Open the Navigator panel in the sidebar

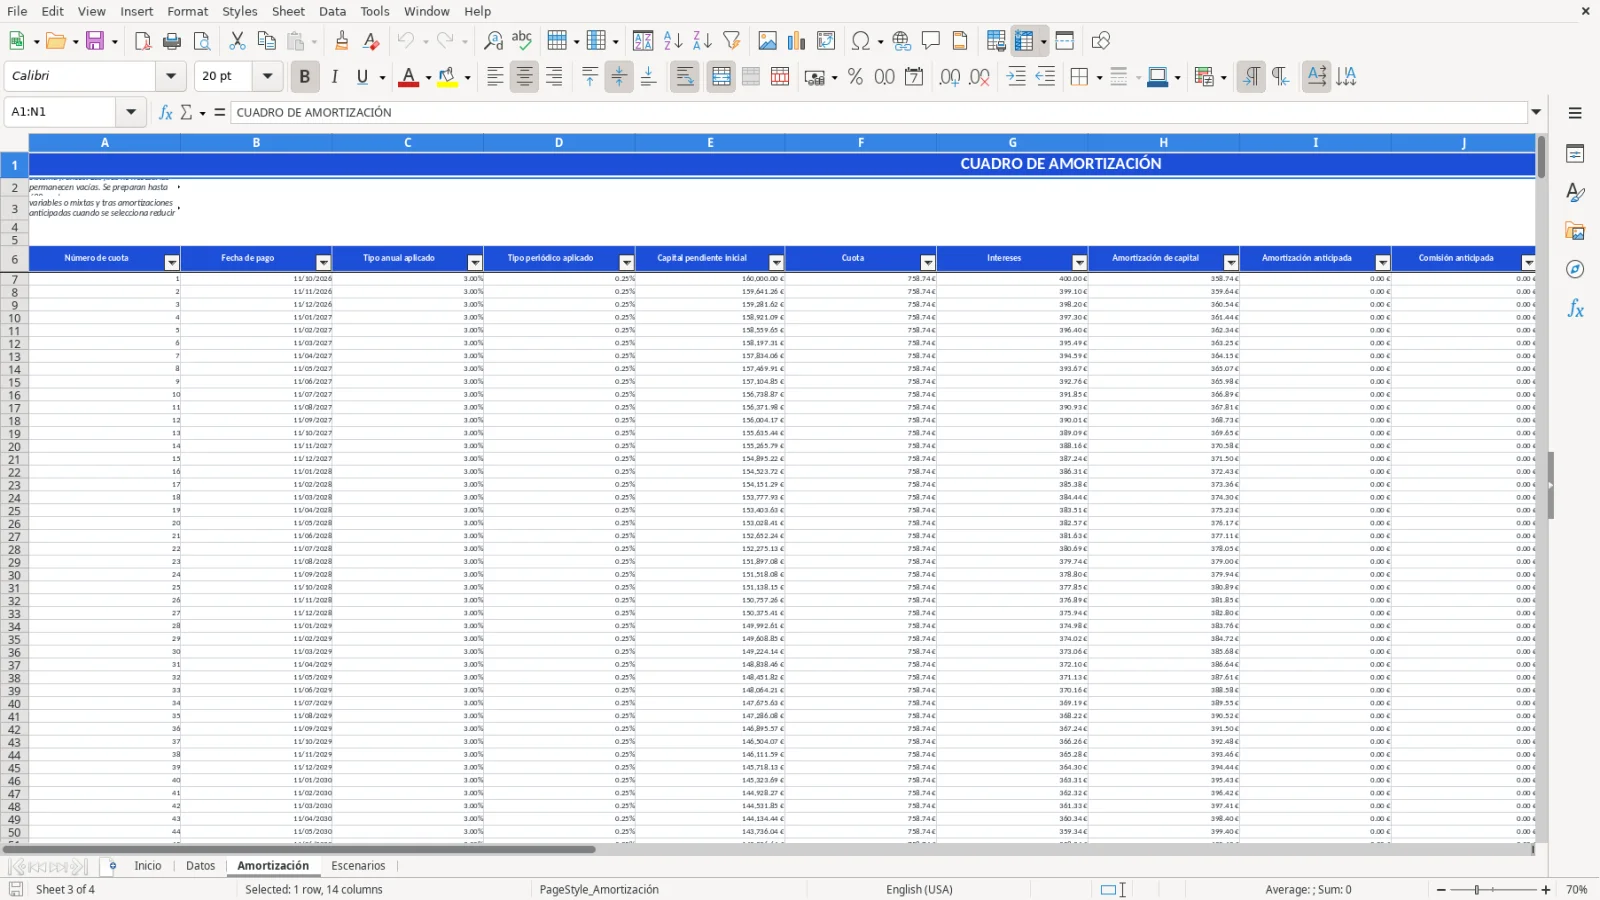(x=1575, y=270)
